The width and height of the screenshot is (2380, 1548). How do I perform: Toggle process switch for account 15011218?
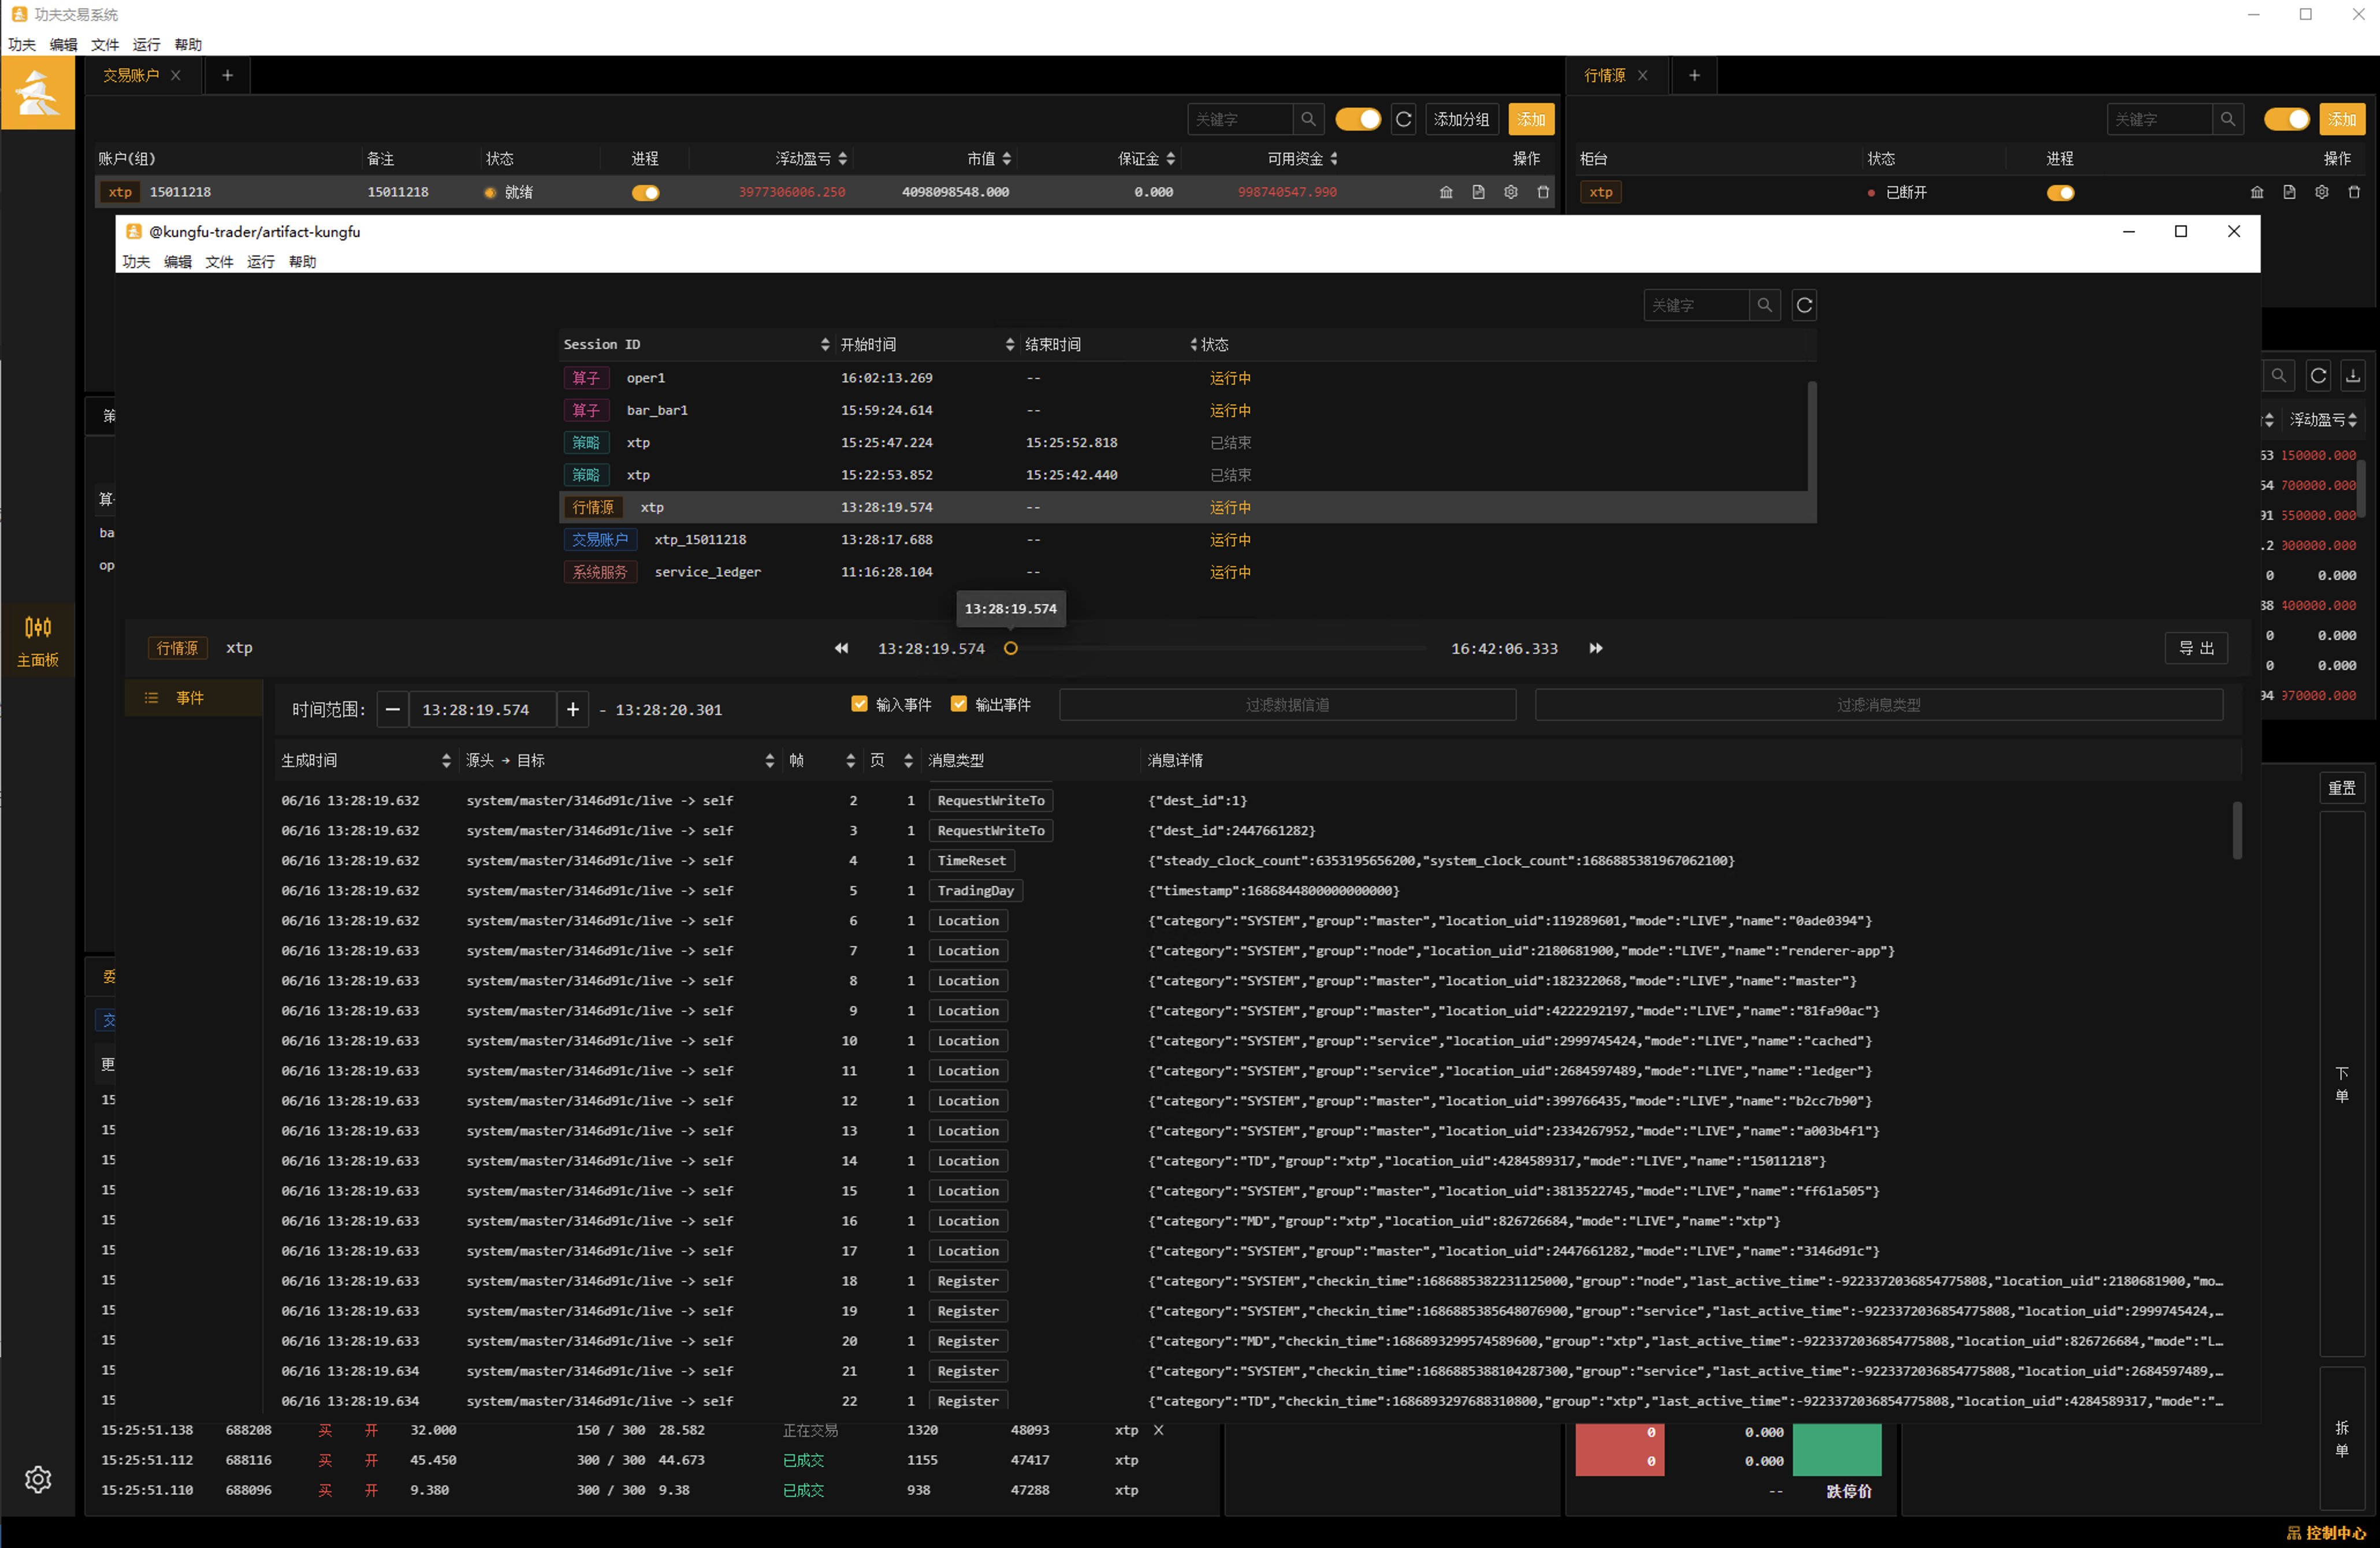646,192
